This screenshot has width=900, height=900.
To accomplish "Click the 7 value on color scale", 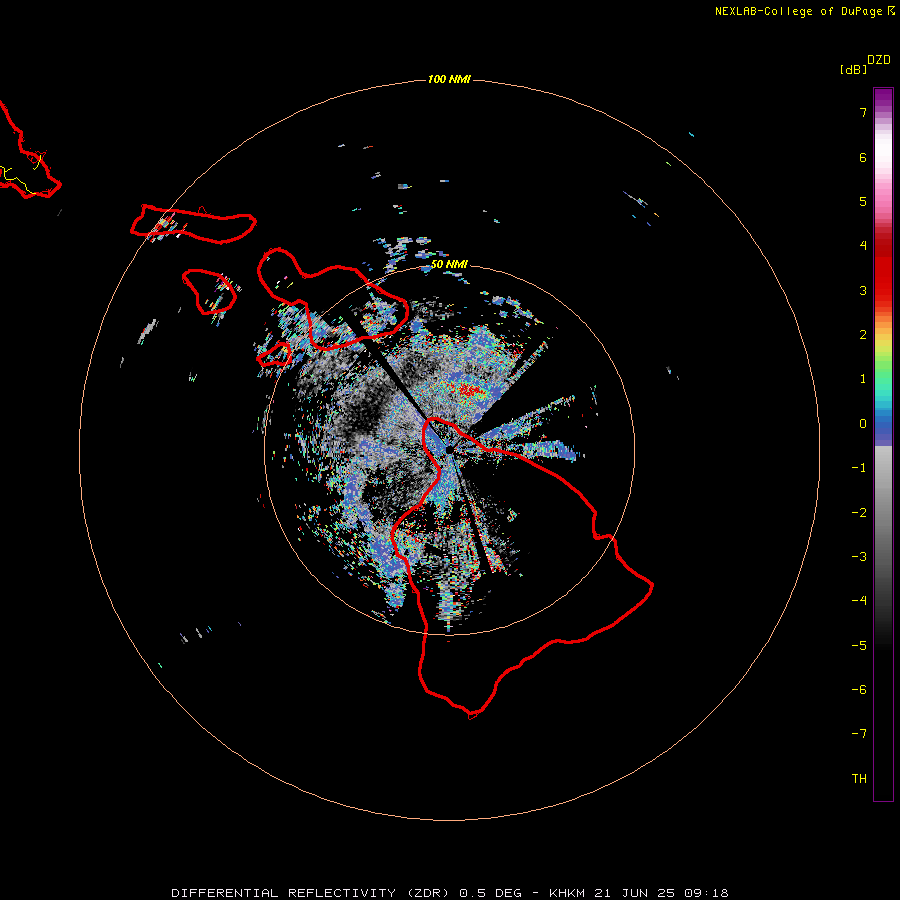I will 863,112.
